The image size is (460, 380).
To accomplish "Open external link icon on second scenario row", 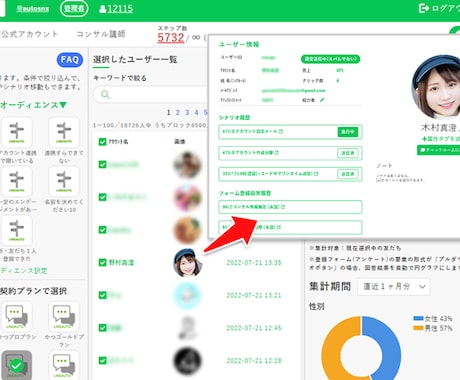I will click(277, 153).
